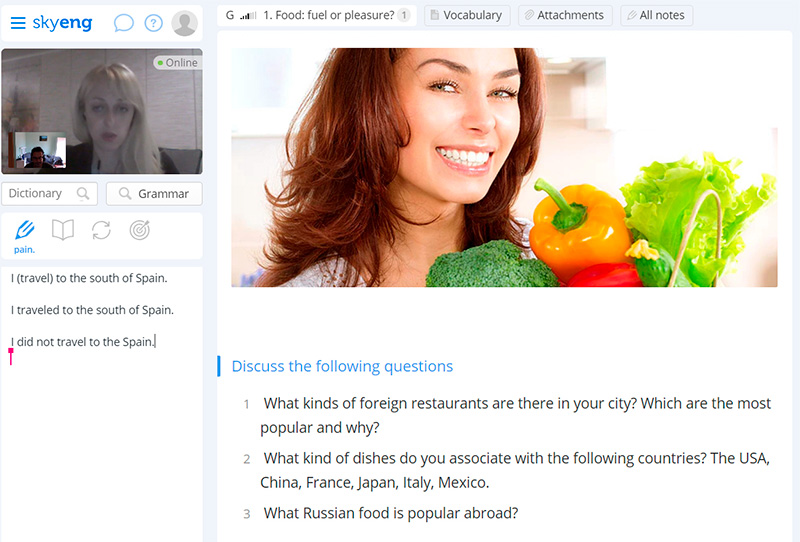The image size is (800, 542).
Task: Open the Vocabulary tab
Action: (x=467, y=15)
